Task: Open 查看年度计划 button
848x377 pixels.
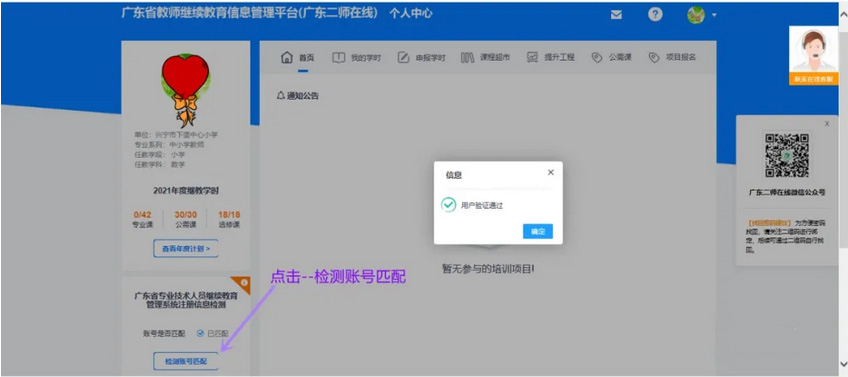Action: click(x=186, y=249)
